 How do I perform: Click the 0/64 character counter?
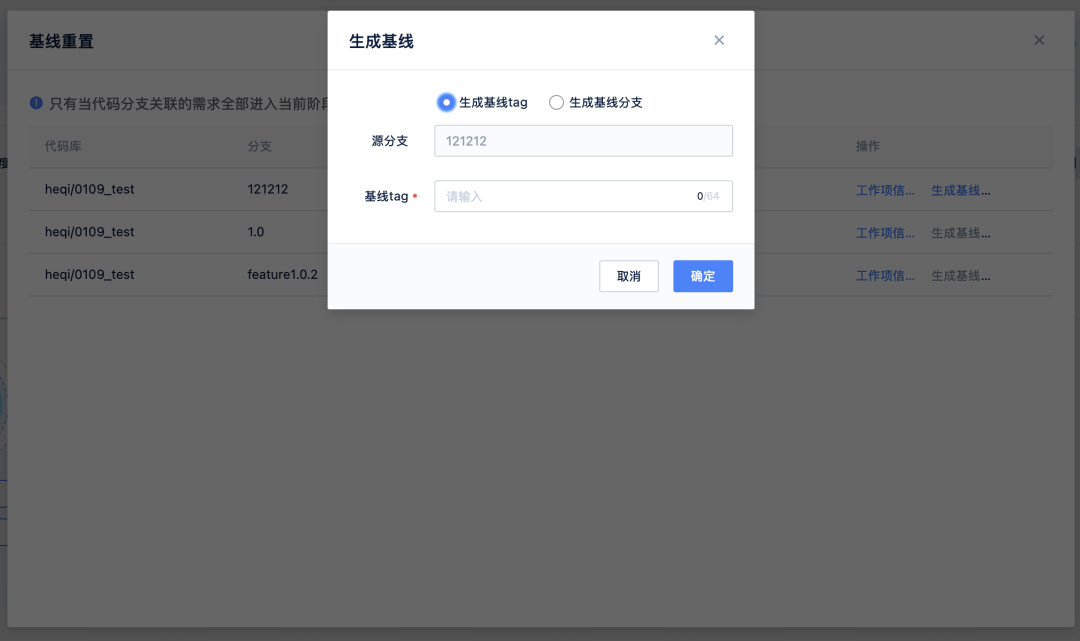pyautogui.click(x=708, y=196)
